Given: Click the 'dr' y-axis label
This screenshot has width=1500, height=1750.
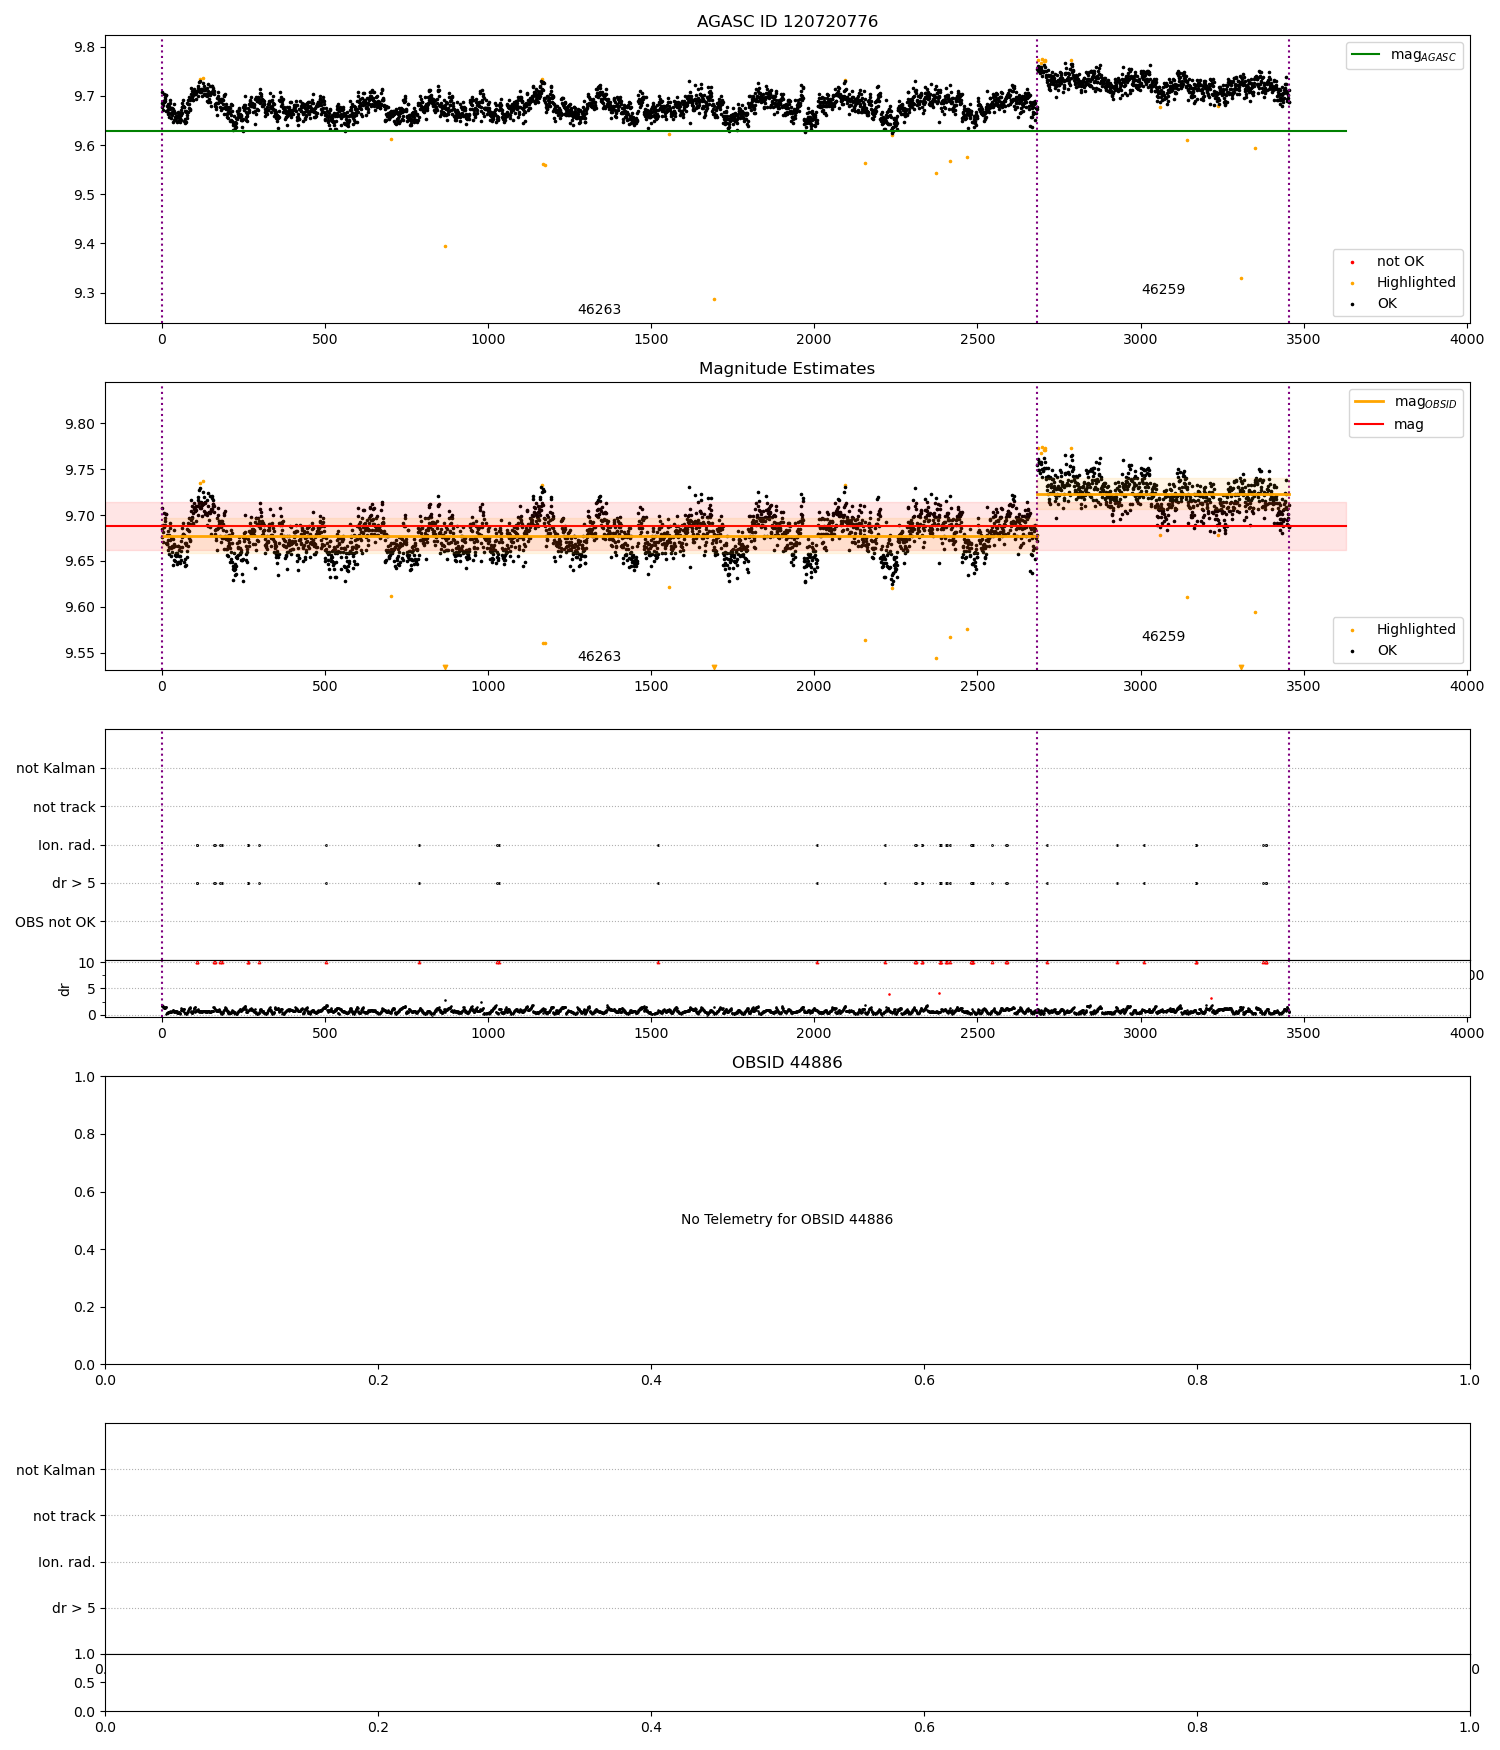Looking at the screenshot, I should point(65,989).
